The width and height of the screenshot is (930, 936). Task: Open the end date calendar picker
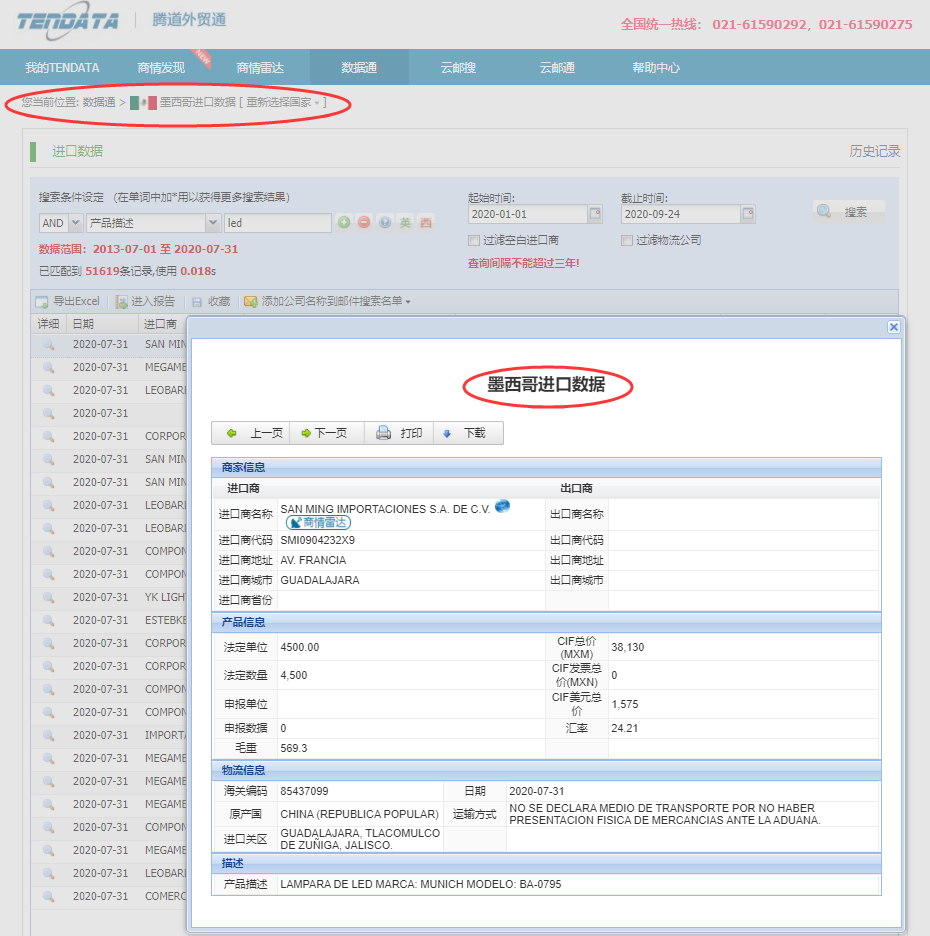[x=747, y=214]
